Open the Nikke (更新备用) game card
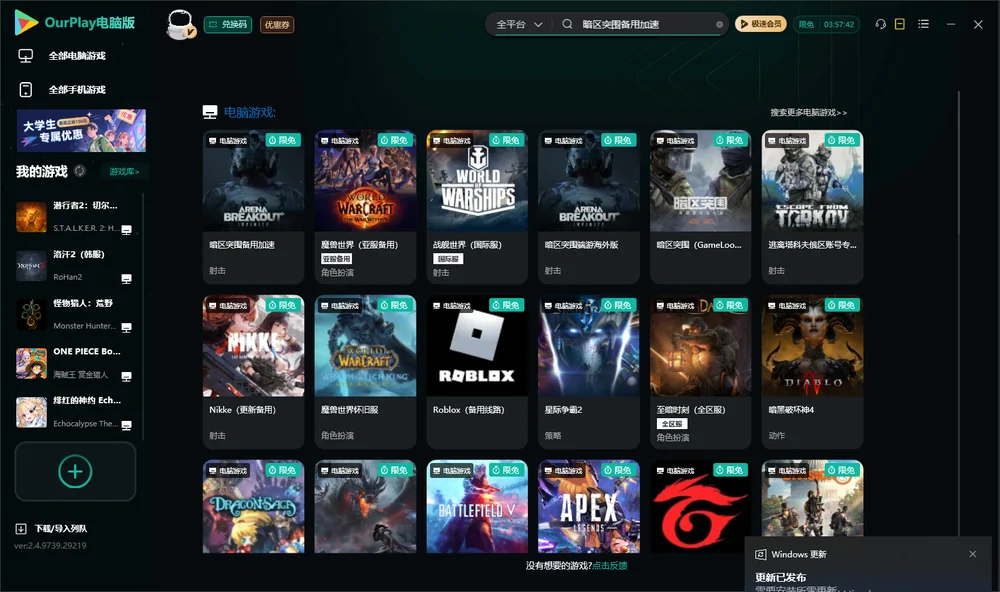 253,372
